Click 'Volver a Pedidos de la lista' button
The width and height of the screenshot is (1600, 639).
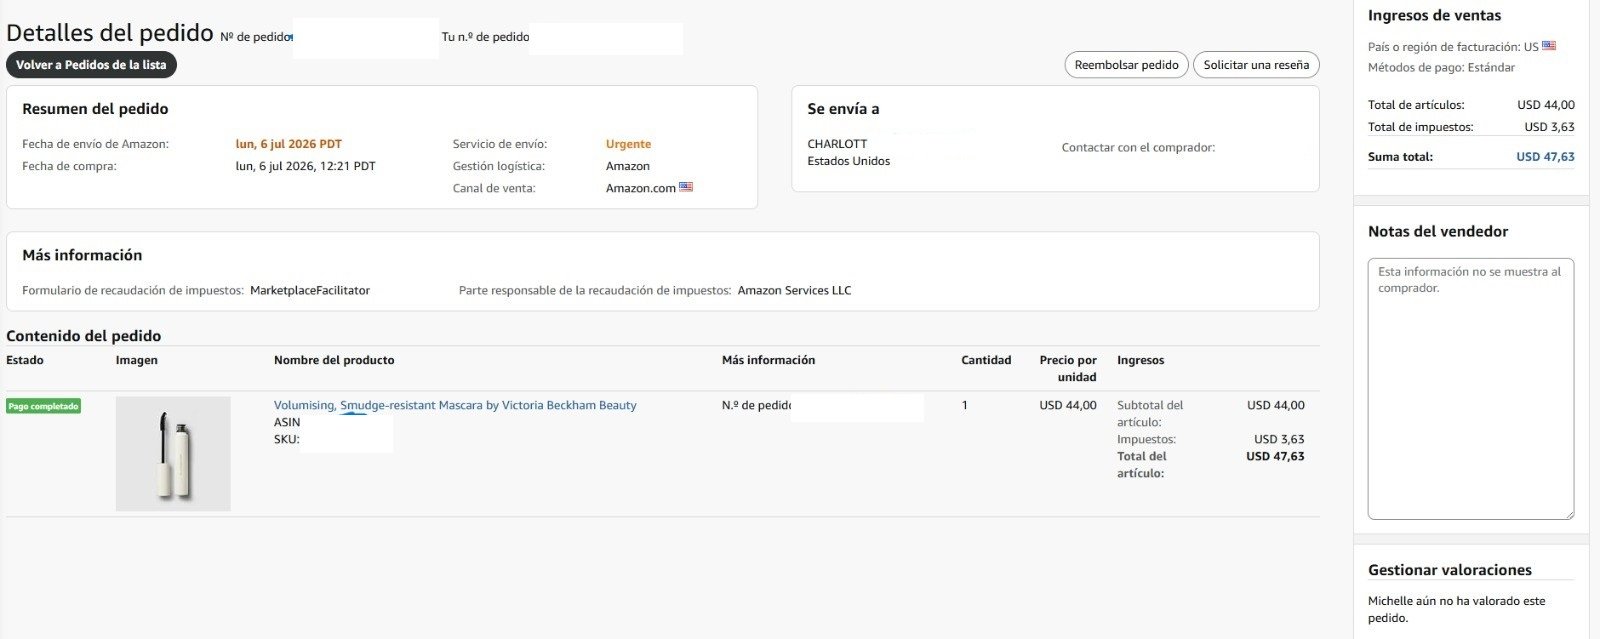(x=91, y=65)
